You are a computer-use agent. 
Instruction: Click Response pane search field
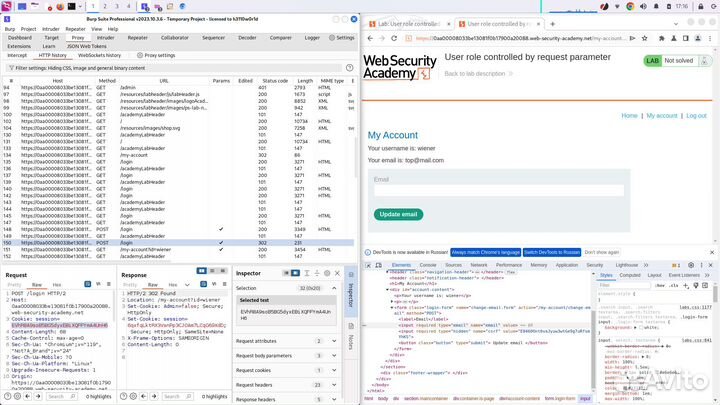pyautogui.click(x=178, y=396)
